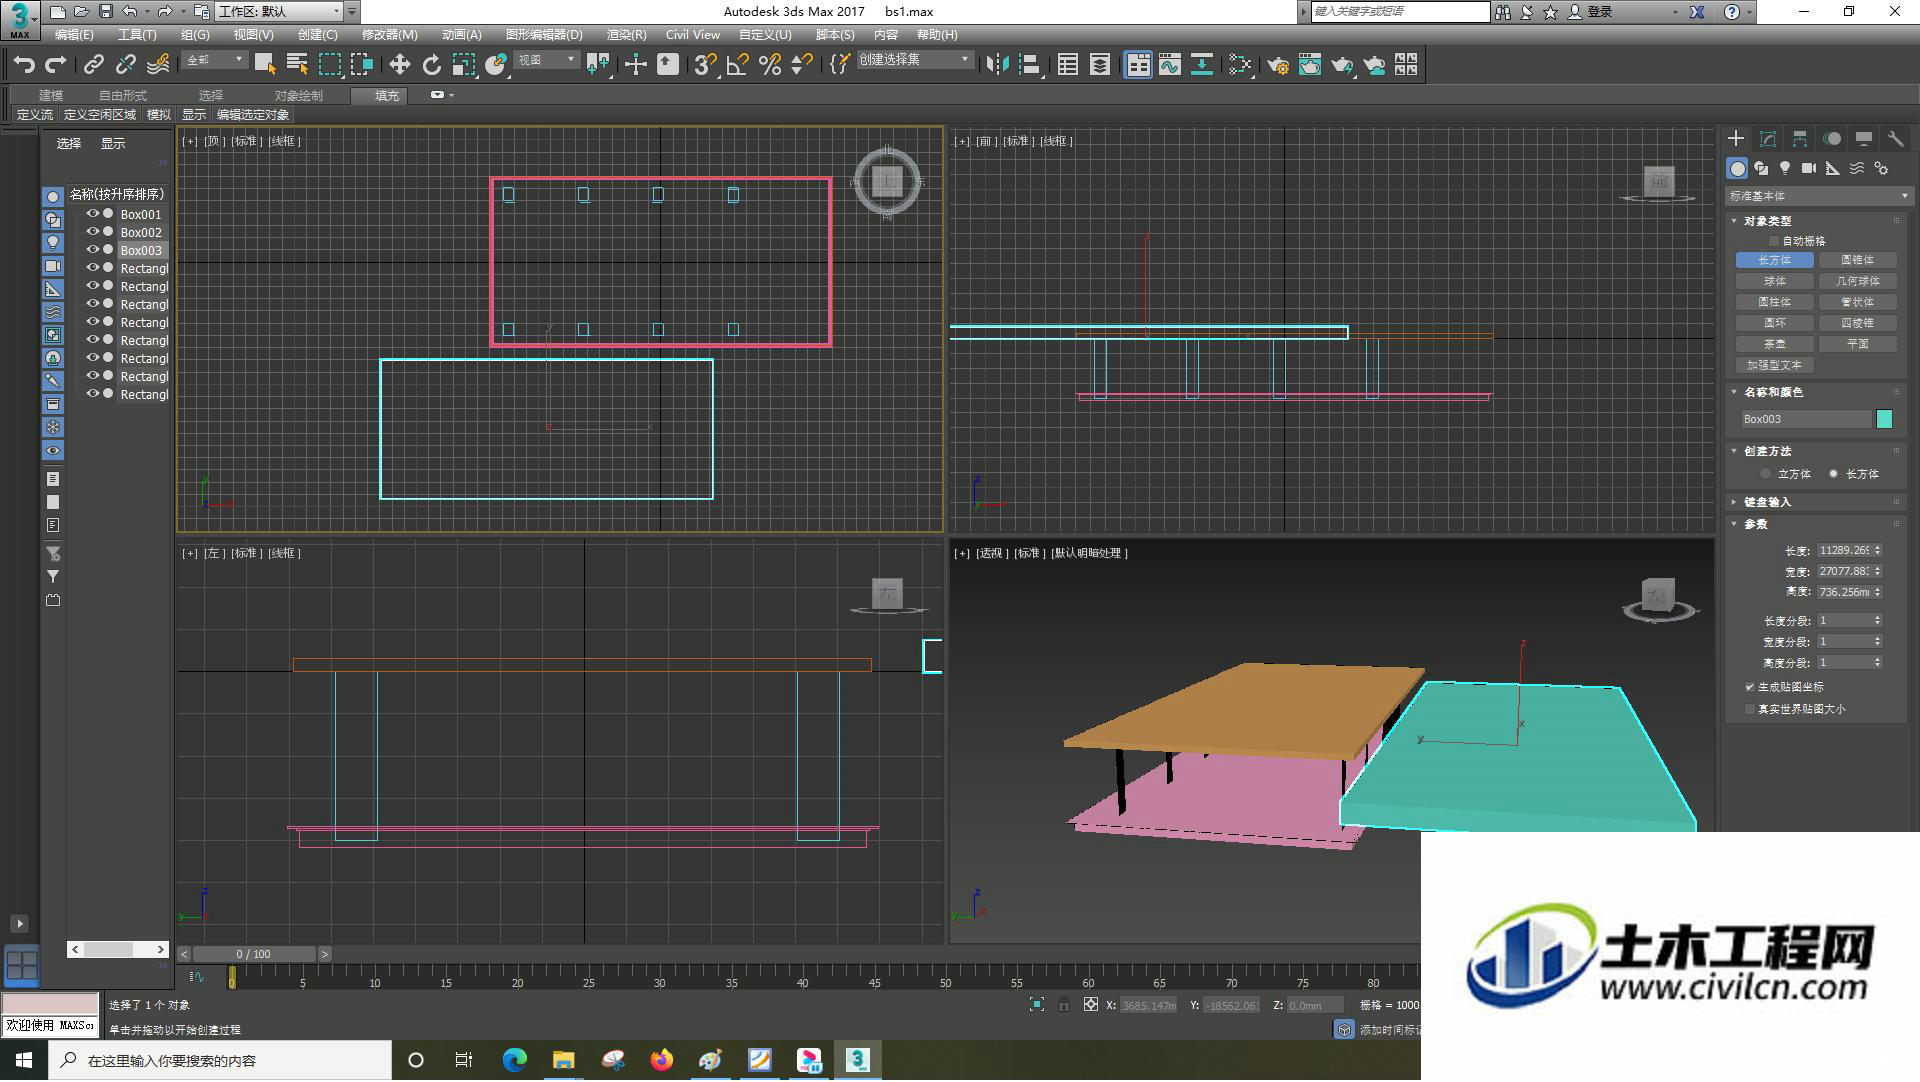Activate the Select and Scale tool
1920x1082 pixels.
coord(463,65)
